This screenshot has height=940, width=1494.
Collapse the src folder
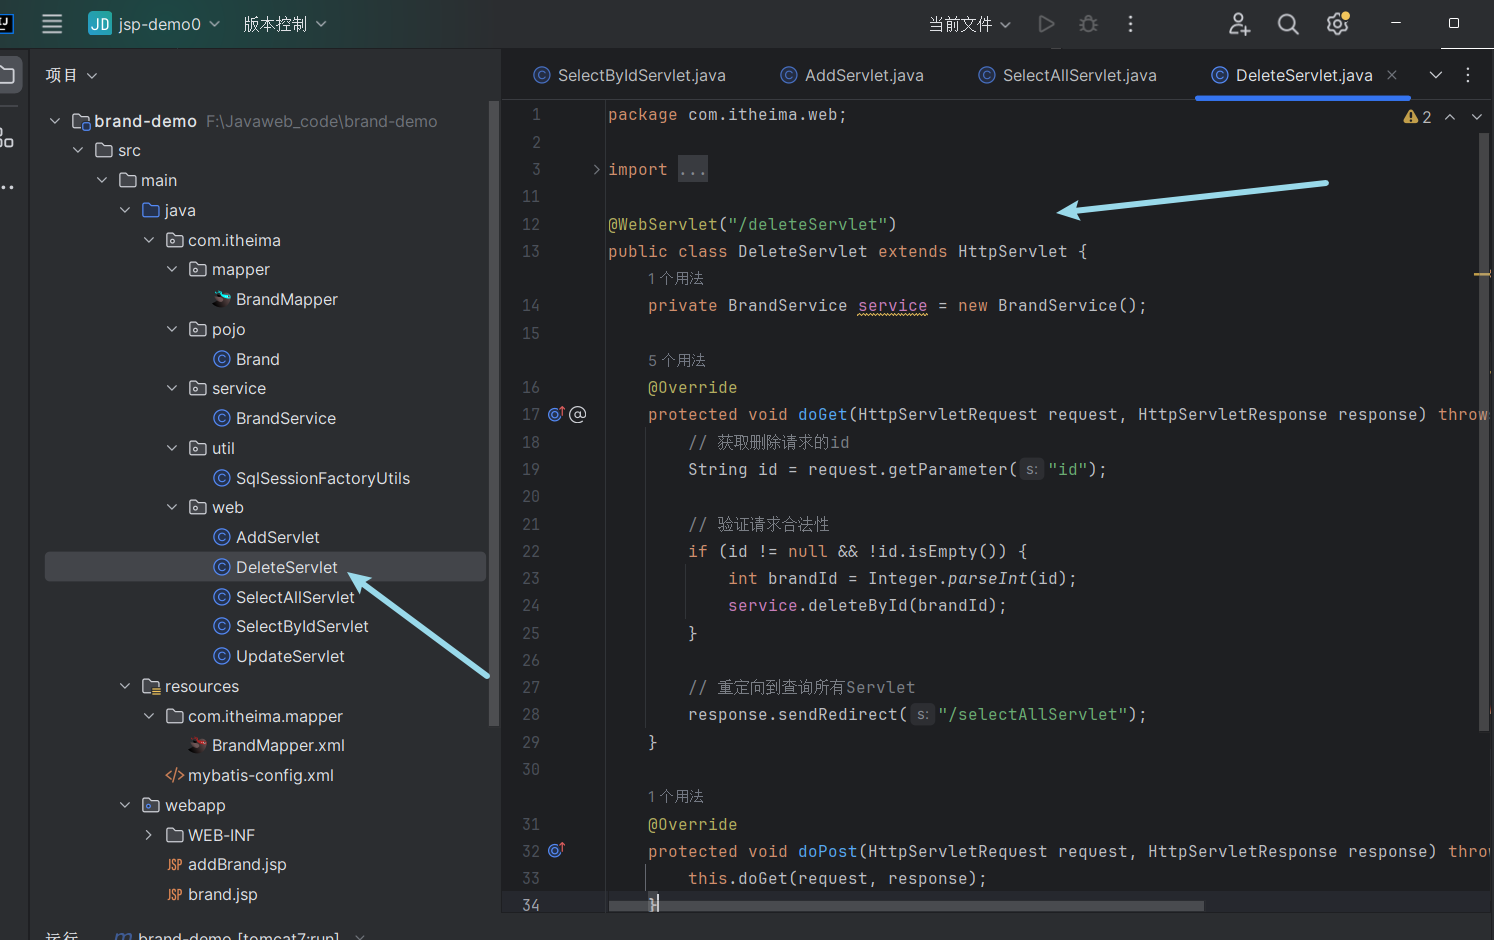coord(78,150)
